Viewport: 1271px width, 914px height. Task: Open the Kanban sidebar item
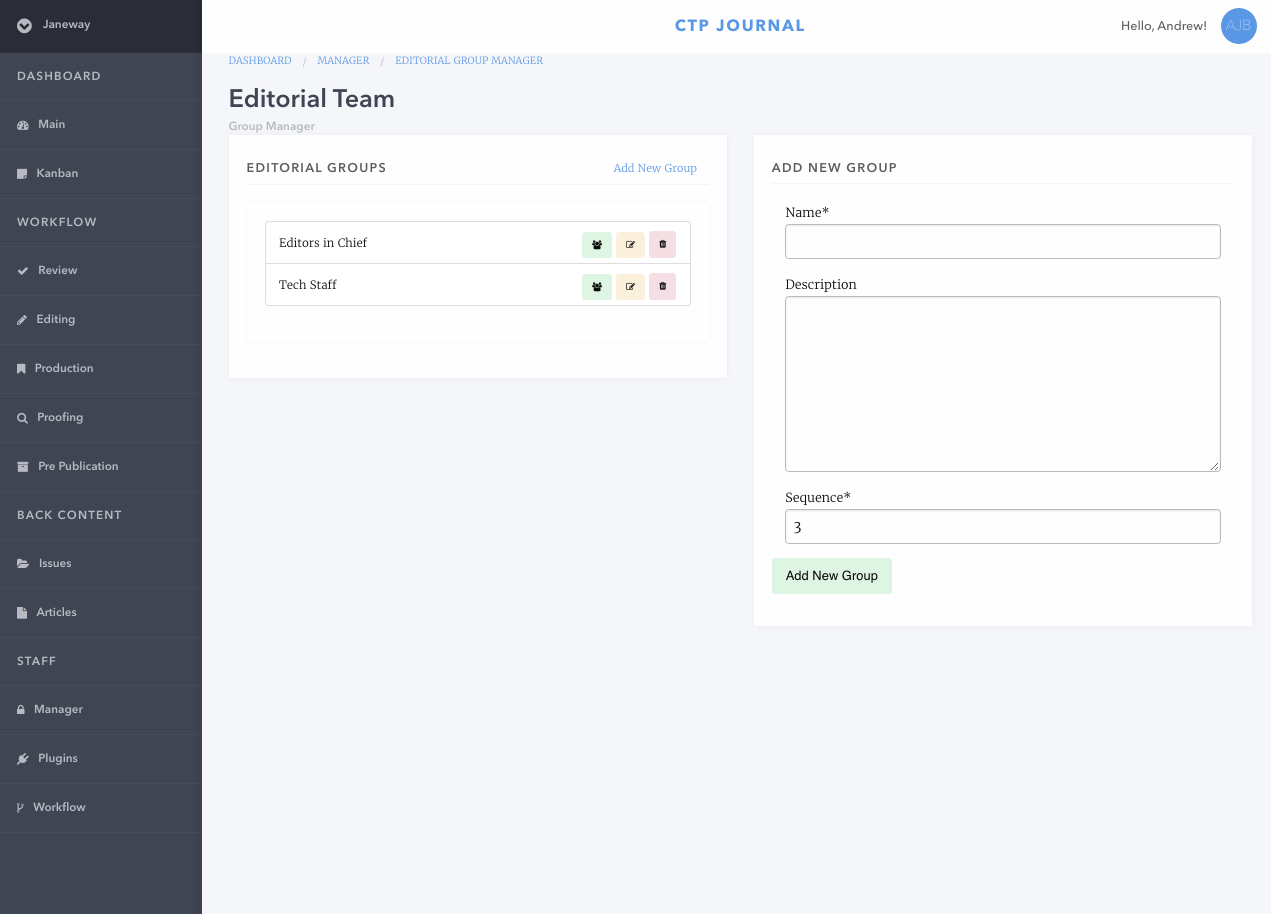coord(57,174)
